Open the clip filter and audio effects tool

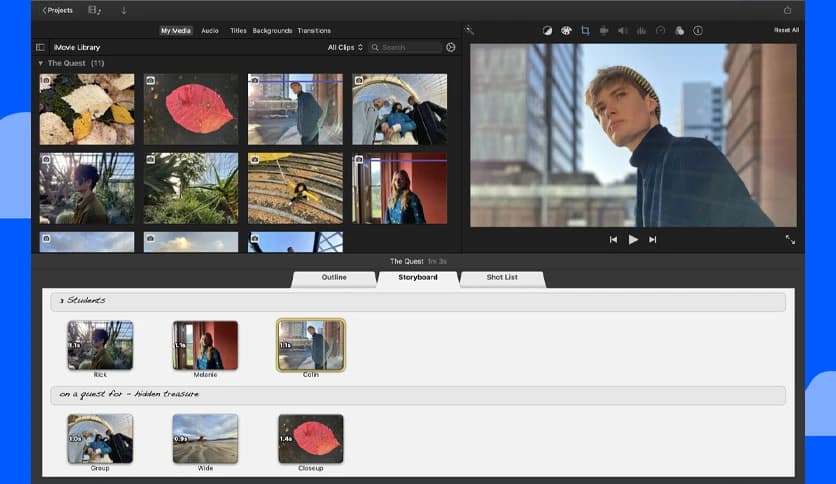coord(679,30)
